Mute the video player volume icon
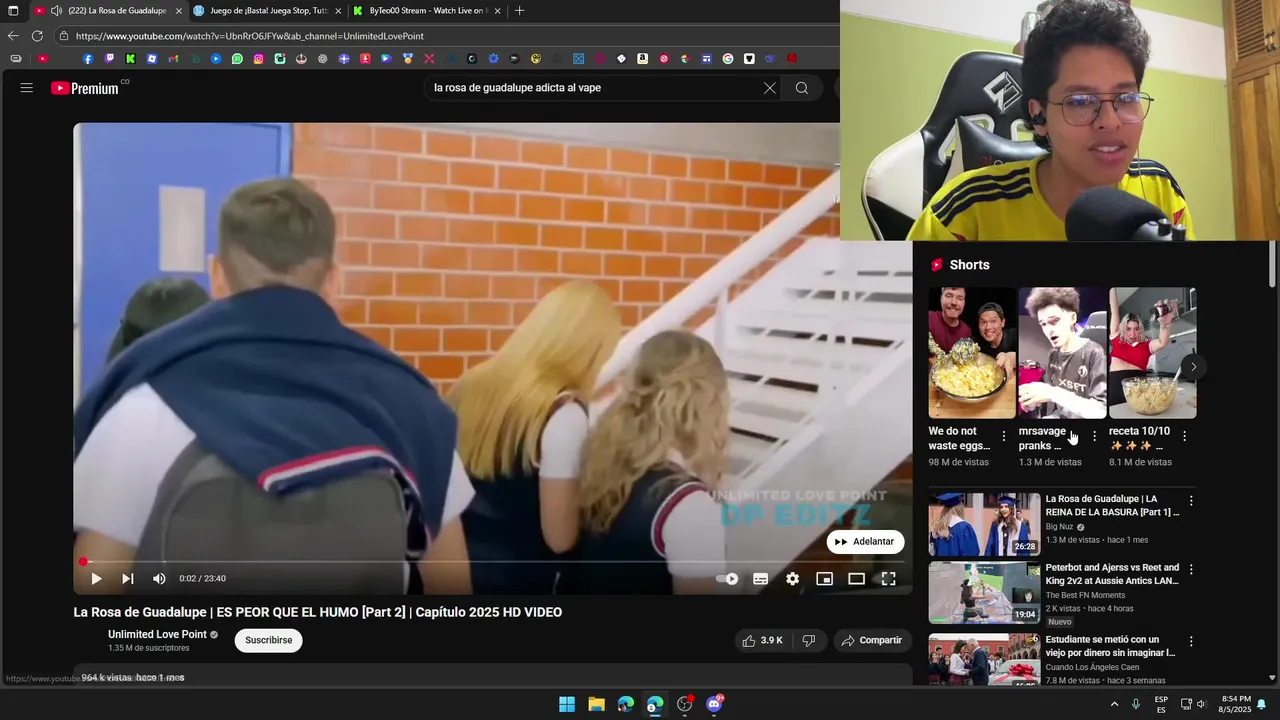Screen dimensions: 1280x720 pos(159,578)
